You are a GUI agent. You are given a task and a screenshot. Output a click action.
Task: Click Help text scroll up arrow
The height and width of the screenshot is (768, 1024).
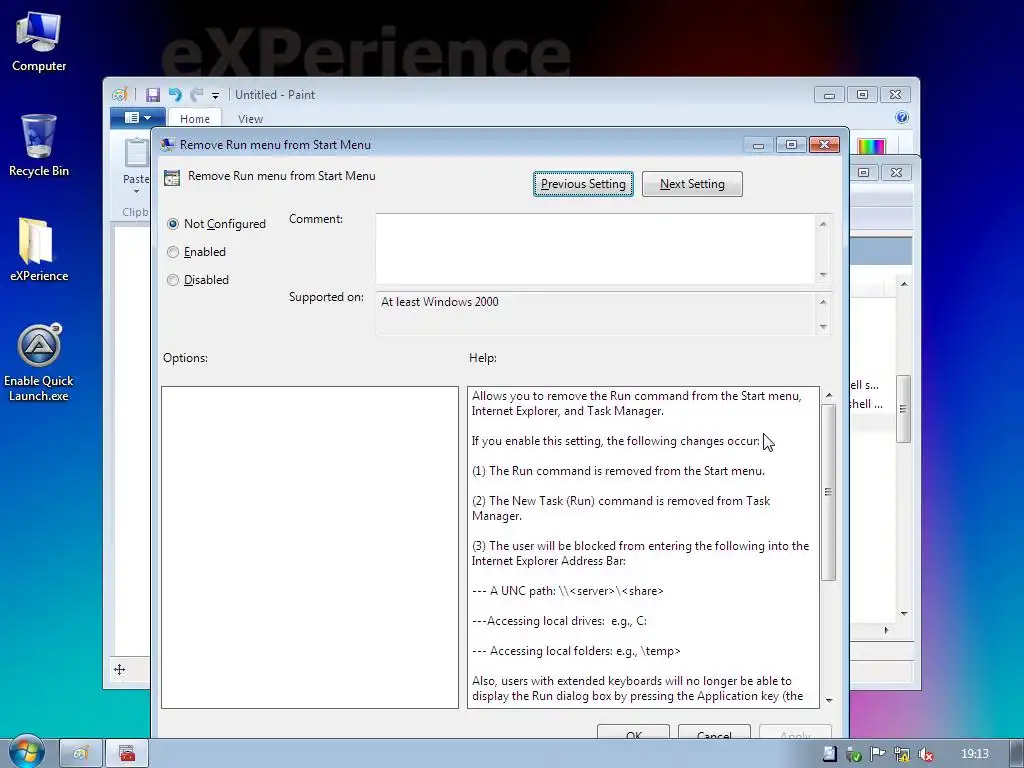(x=829, y=395)
